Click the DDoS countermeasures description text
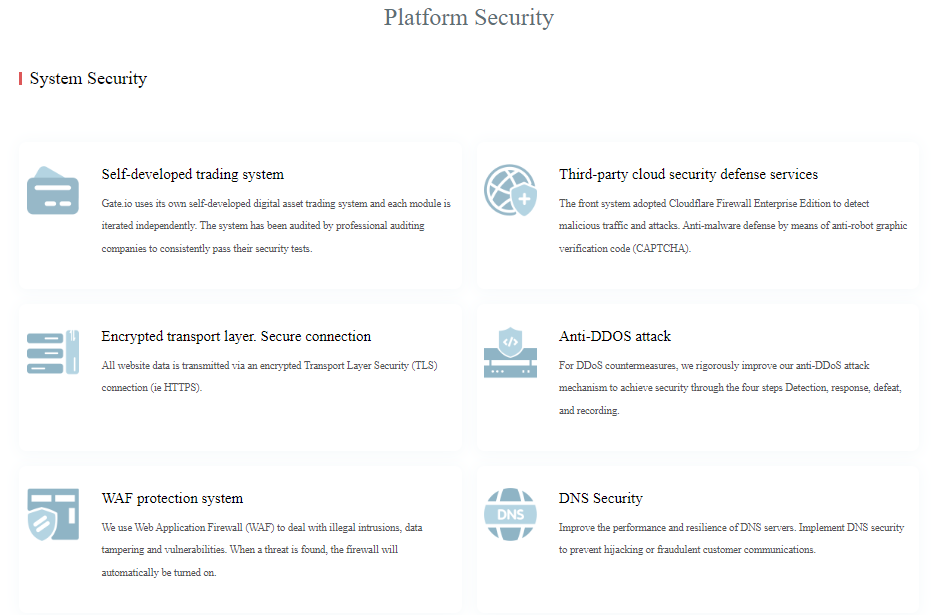Image resolution: width=938 pixels, height=615 pixels. [730, 388]
